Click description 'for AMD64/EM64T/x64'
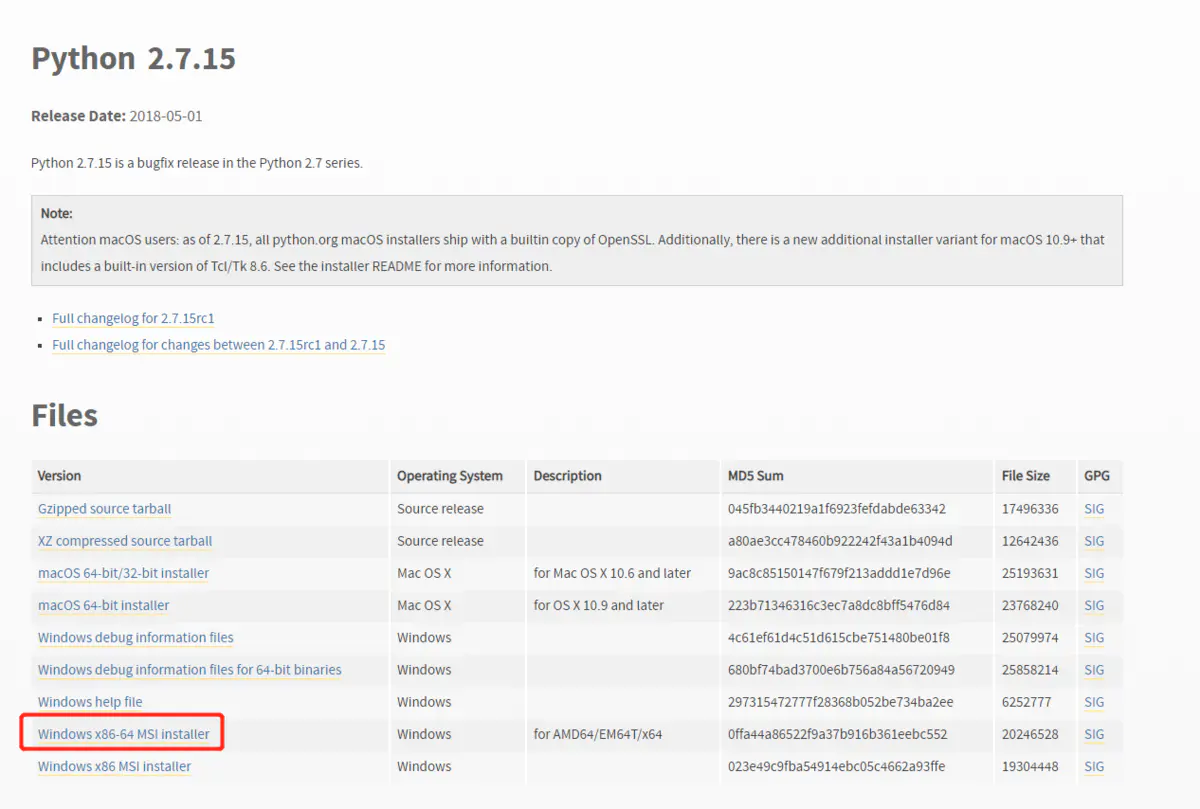 point(598,734)
